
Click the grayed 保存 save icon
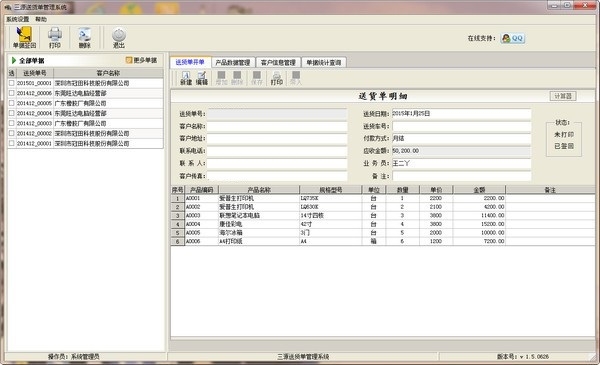(257, 78)
